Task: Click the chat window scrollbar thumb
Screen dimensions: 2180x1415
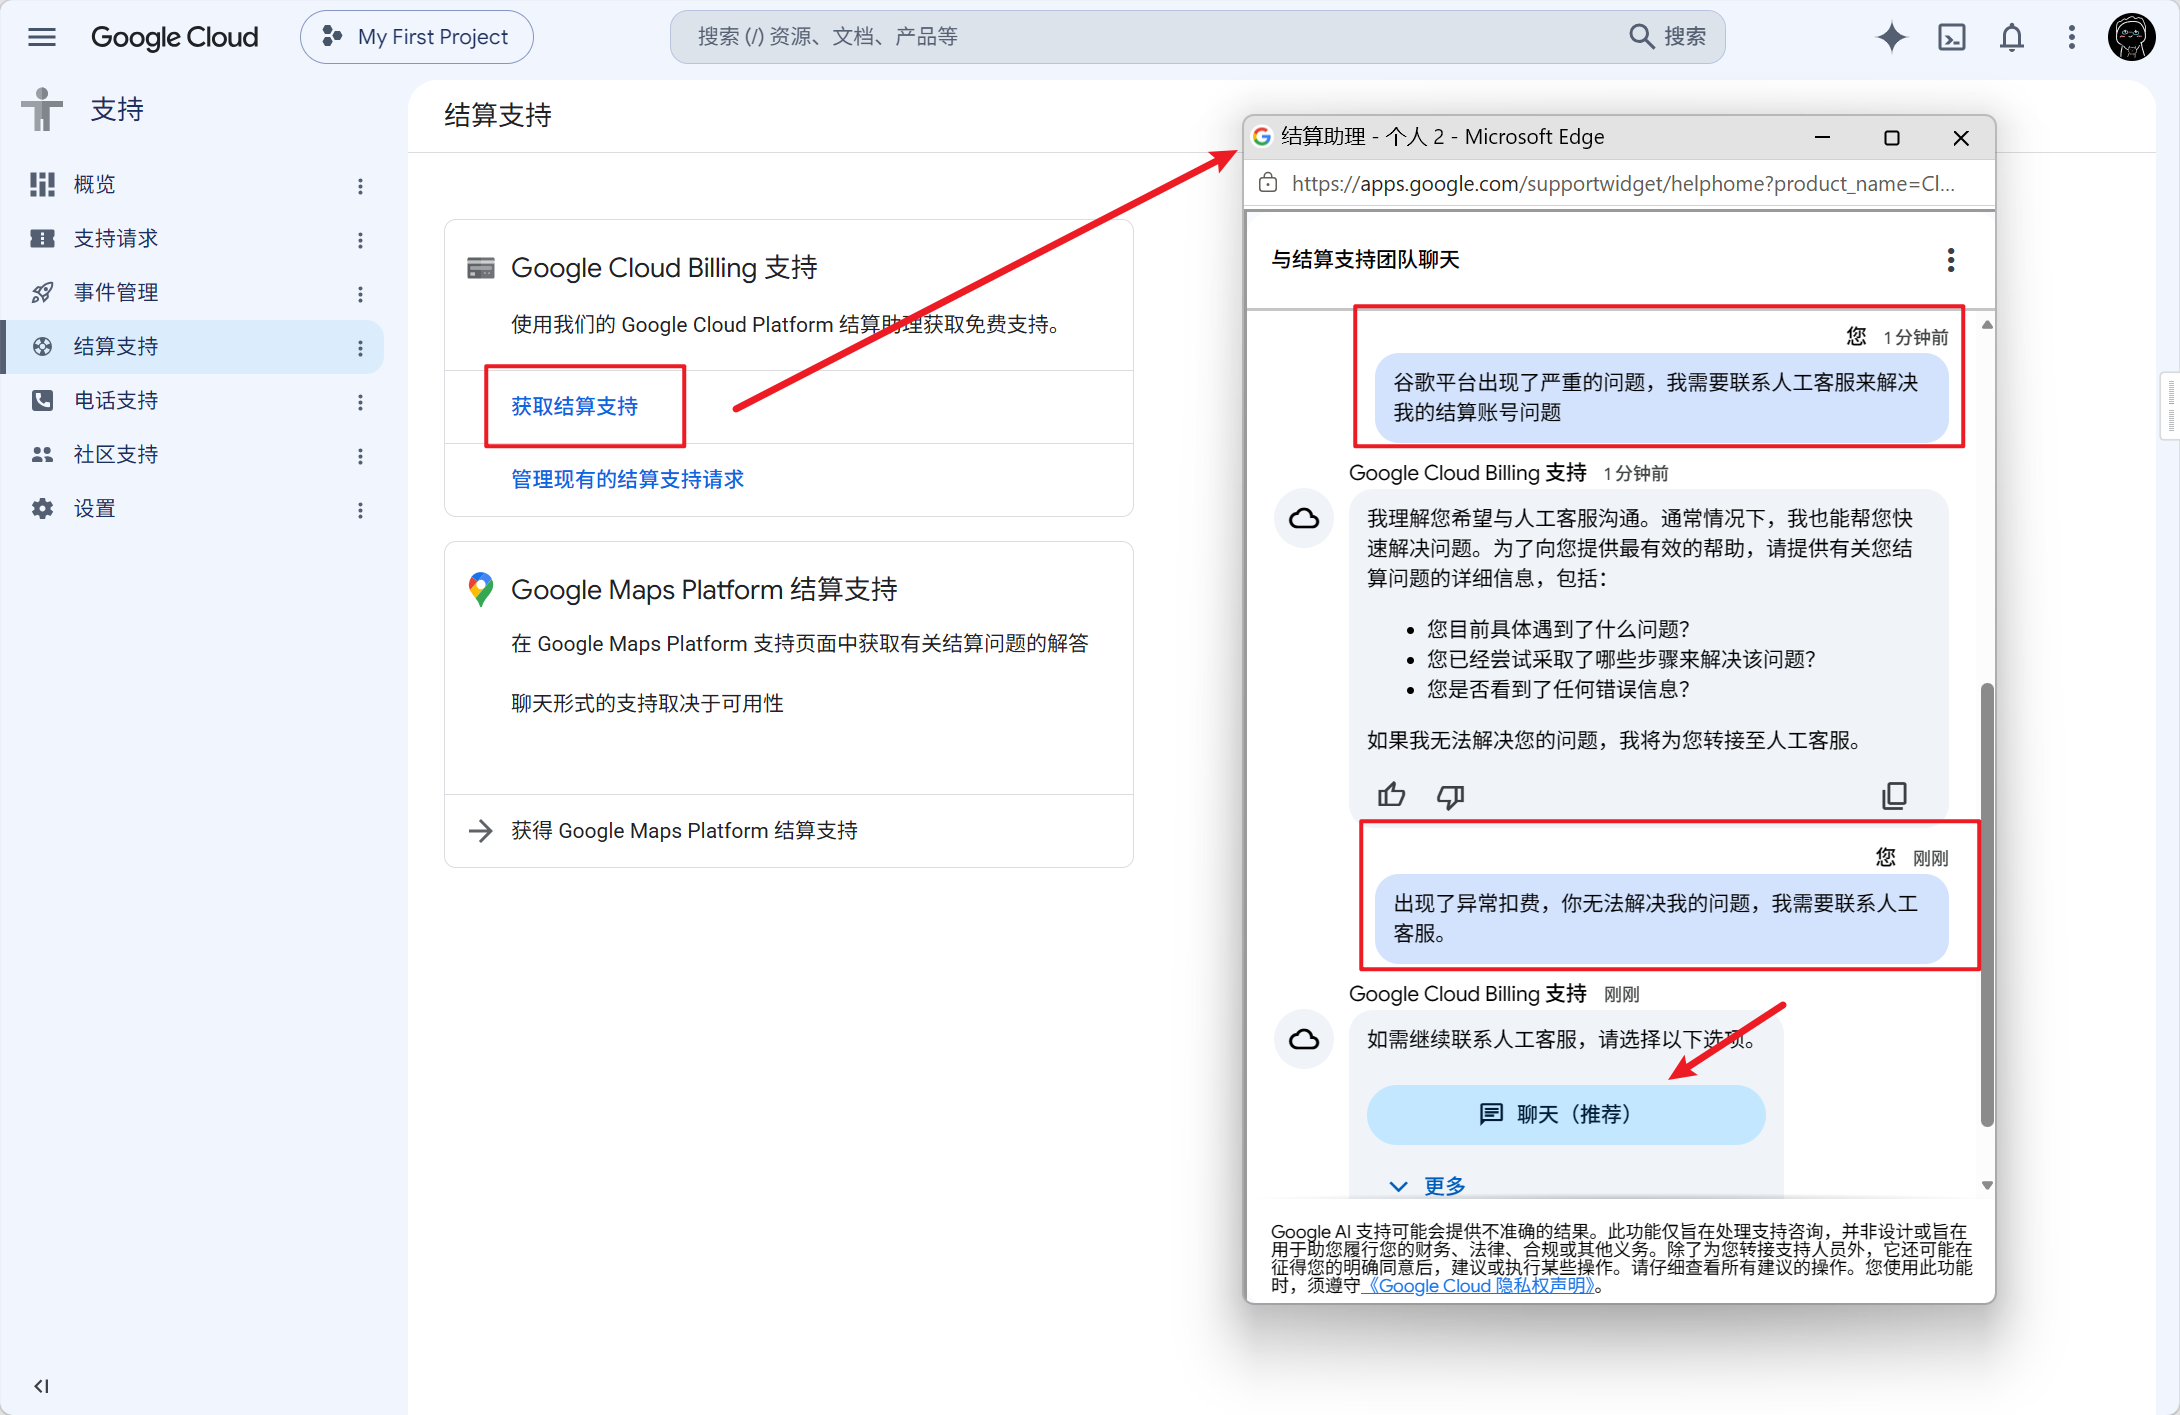Action: 1986,904
